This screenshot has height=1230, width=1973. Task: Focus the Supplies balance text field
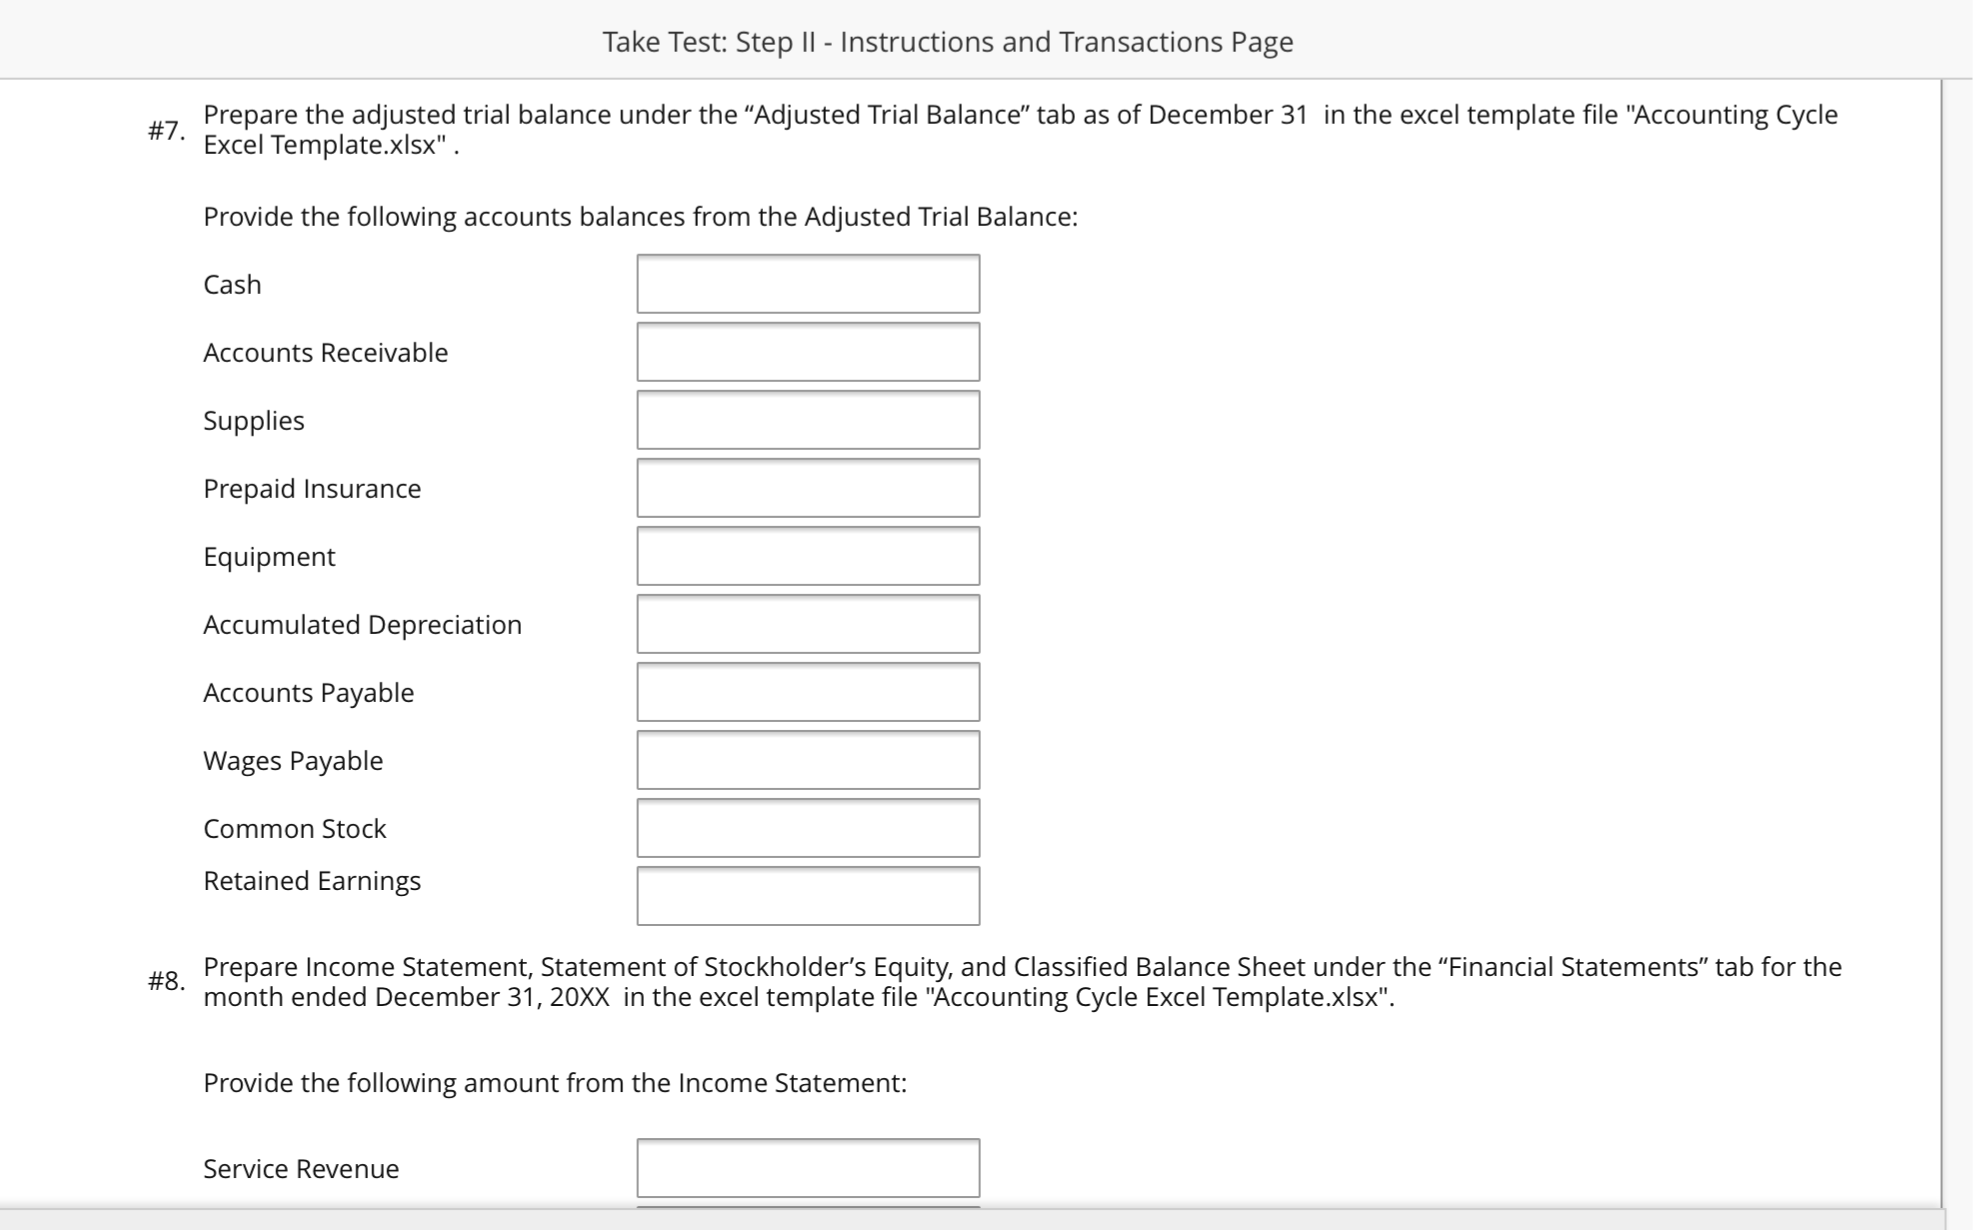[808, 420]
